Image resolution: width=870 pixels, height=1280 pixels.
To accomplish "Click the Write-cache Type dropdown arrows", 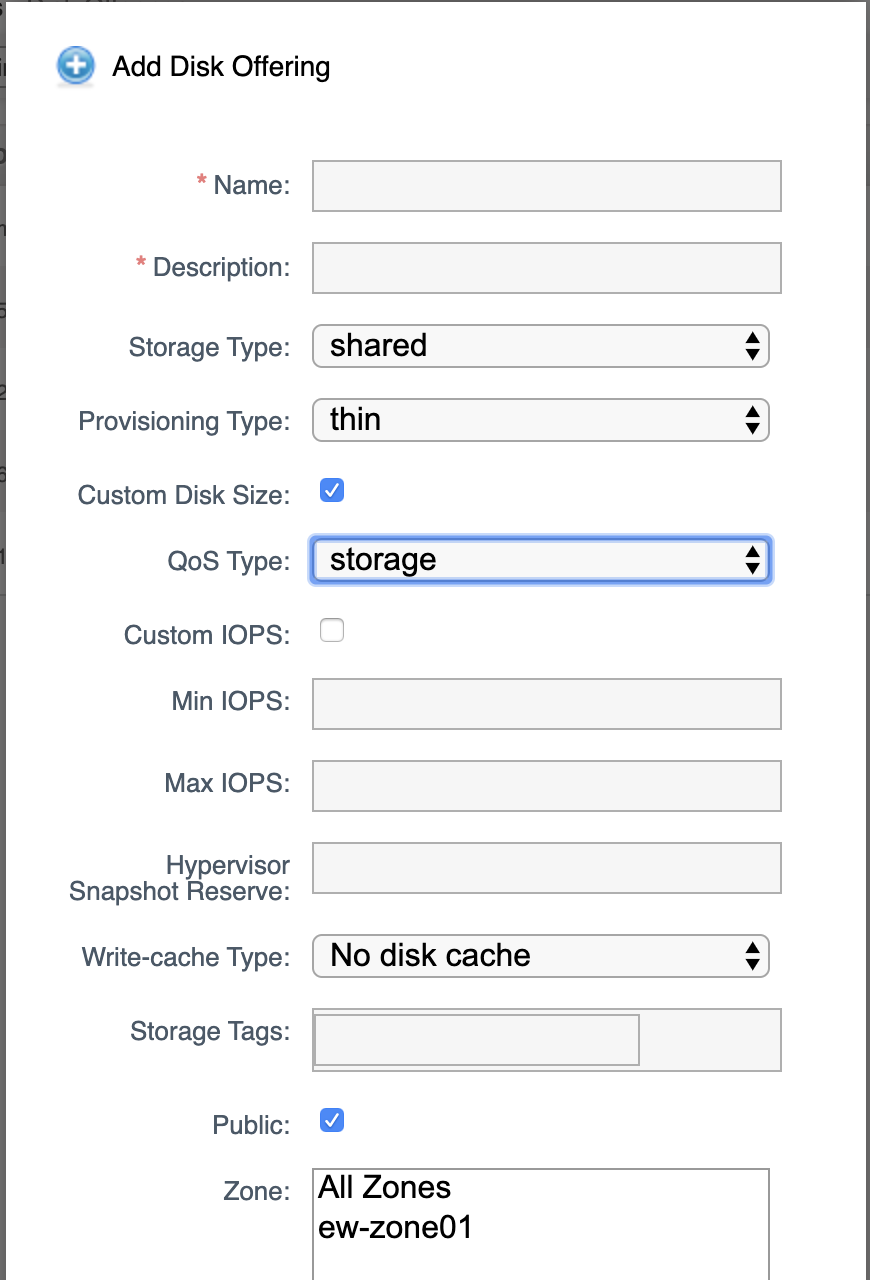I will (753, 956).
